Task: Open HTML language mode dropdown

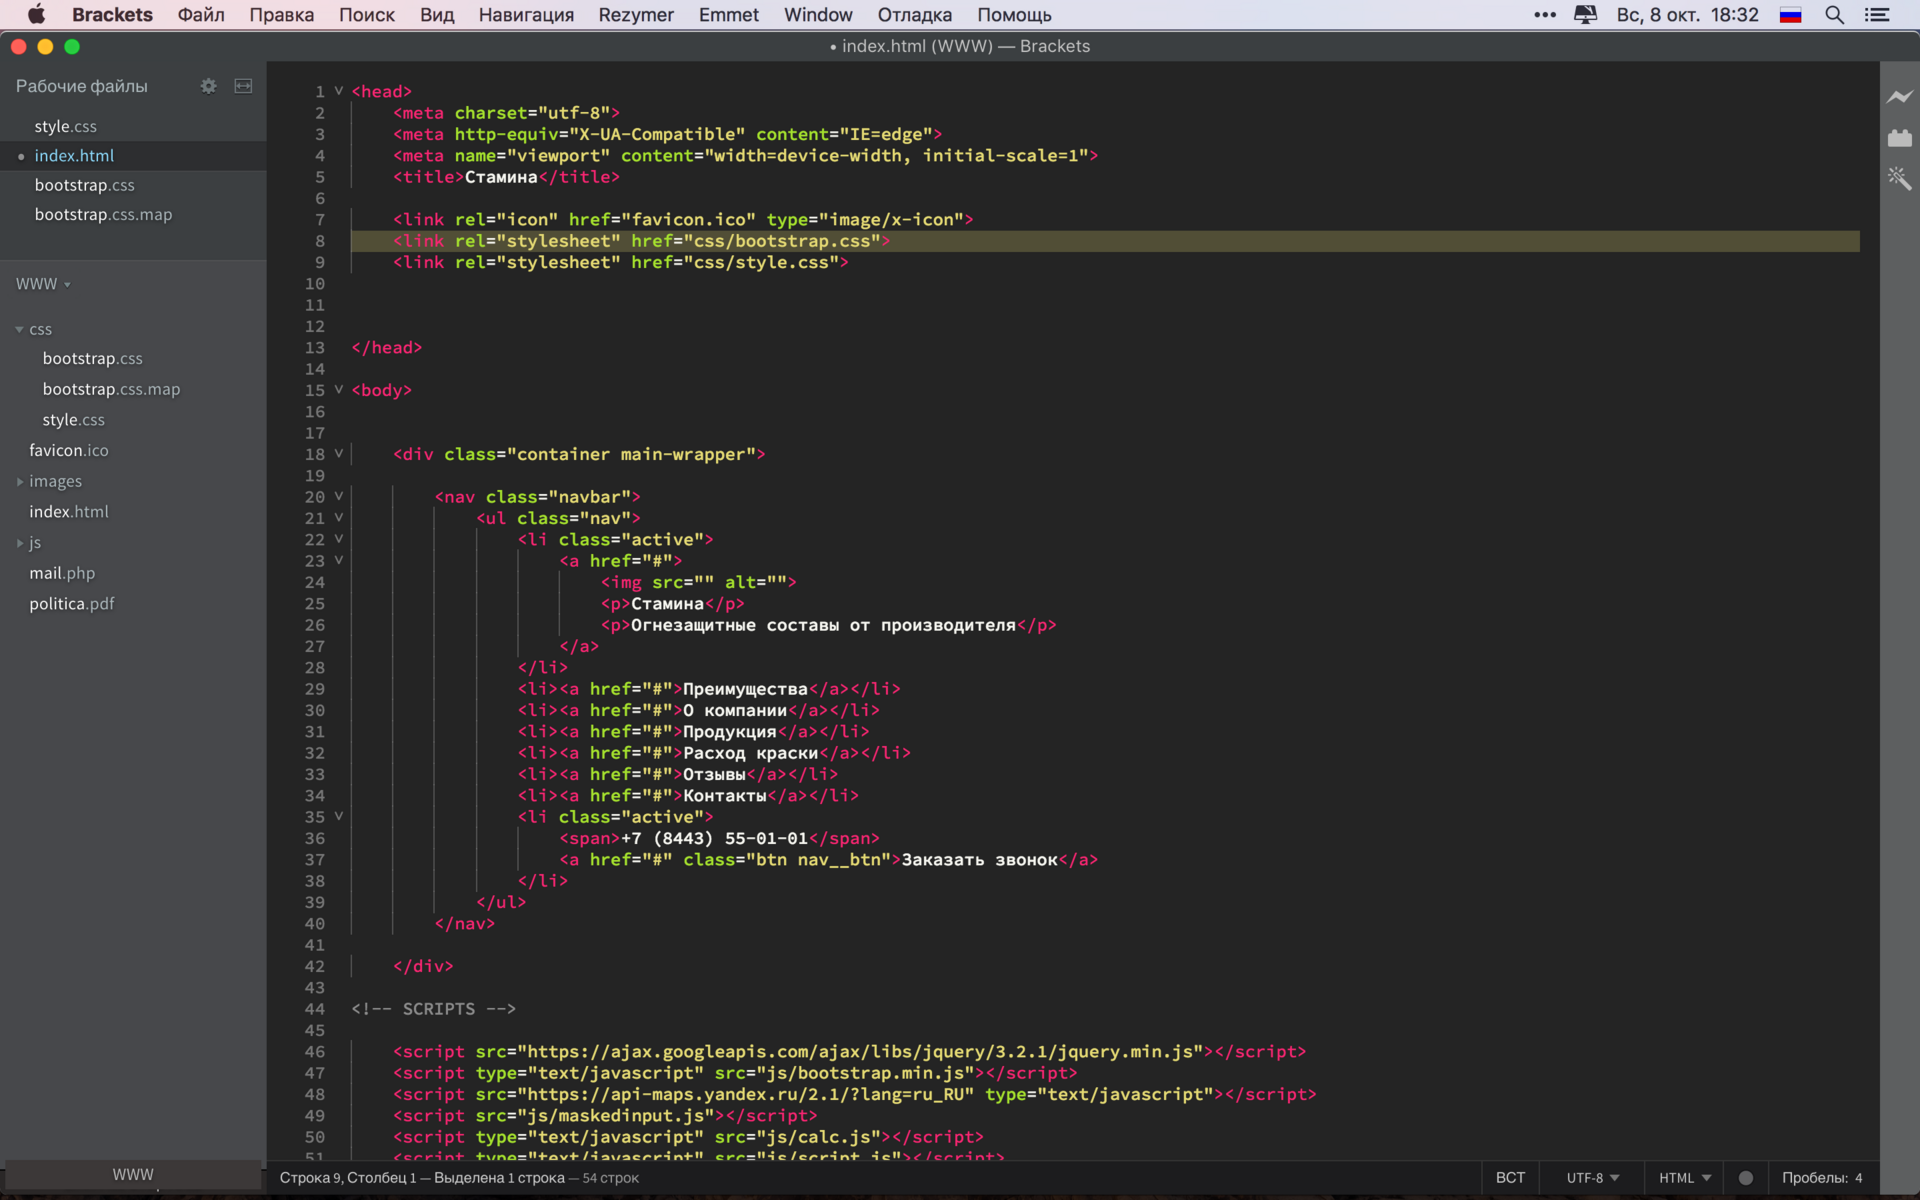Action: tap(1685, 1178)
